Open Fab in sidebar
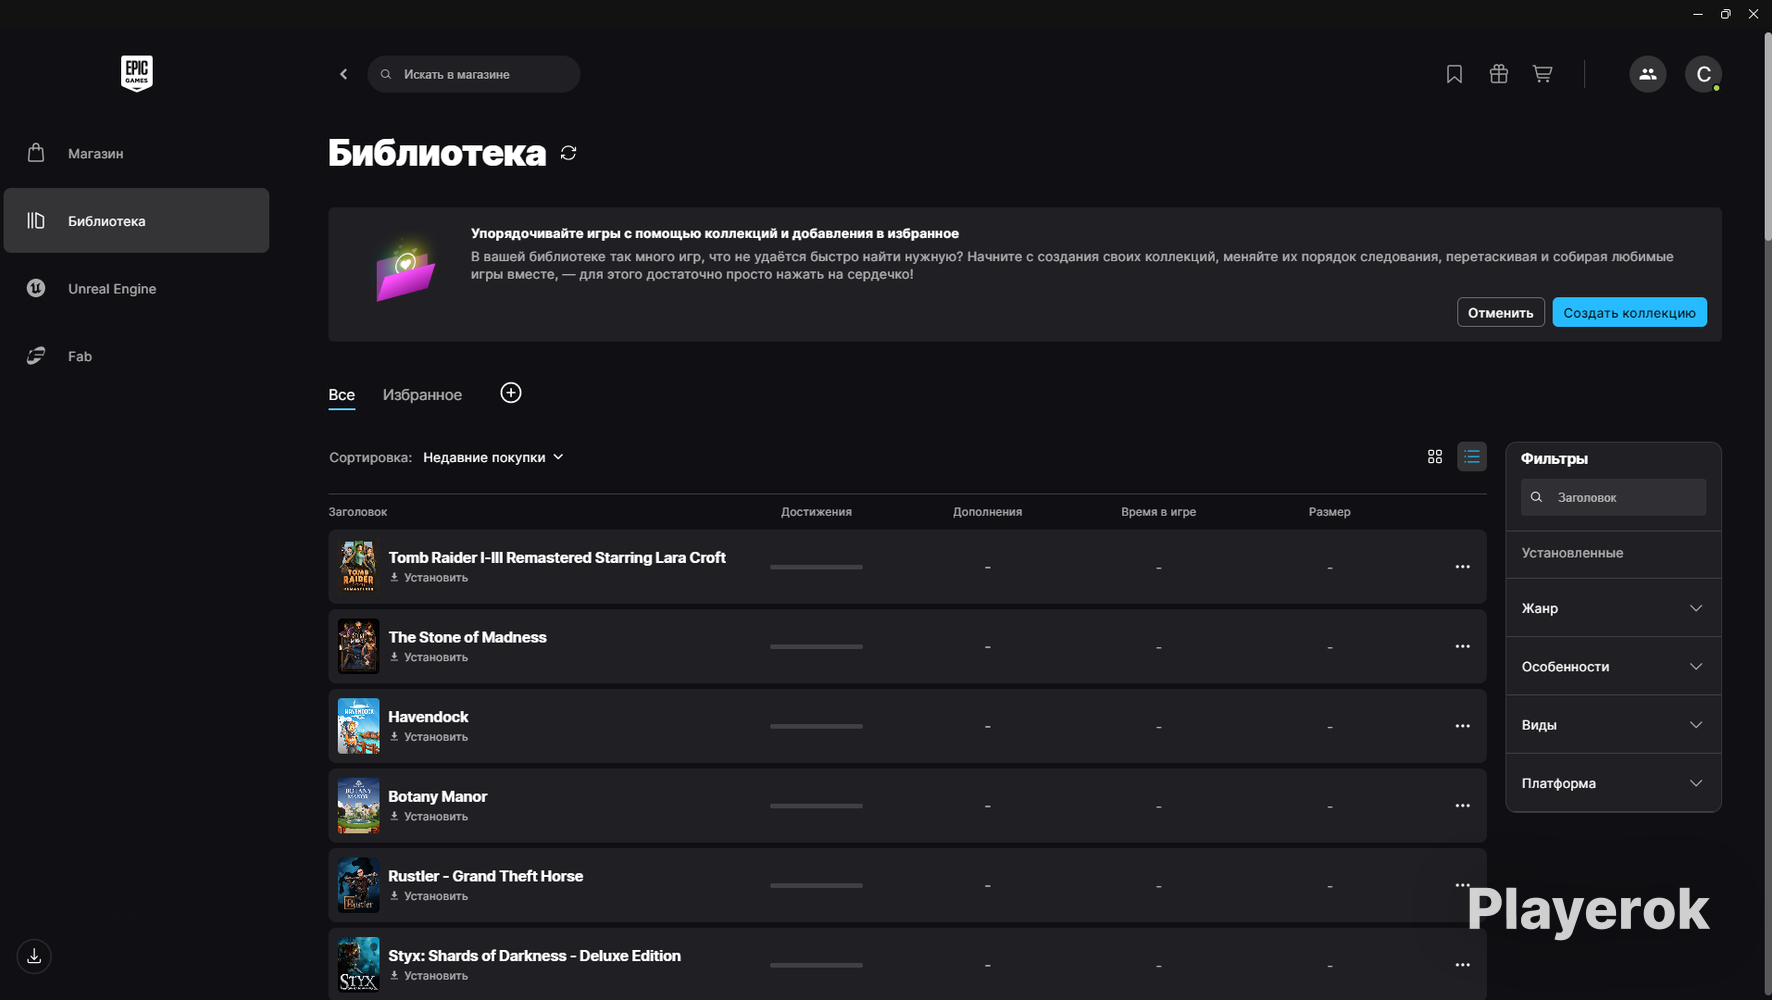This screenshot has width=1772, height=1000. coord(137,356)
